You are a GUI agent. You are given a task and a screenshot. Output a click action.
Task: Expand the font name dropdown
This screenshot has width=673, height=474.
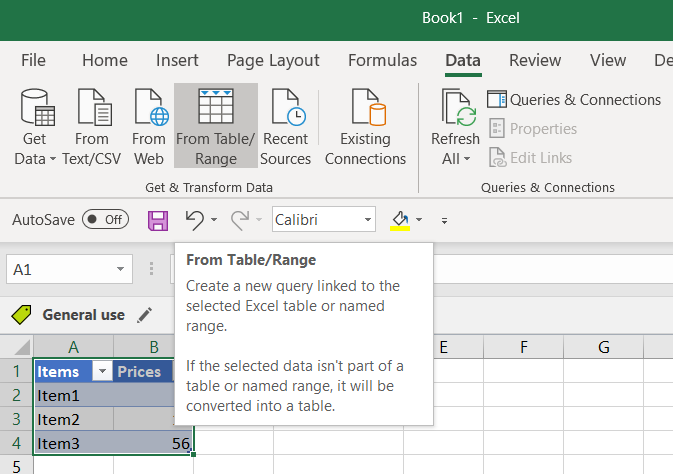point(368,219)
